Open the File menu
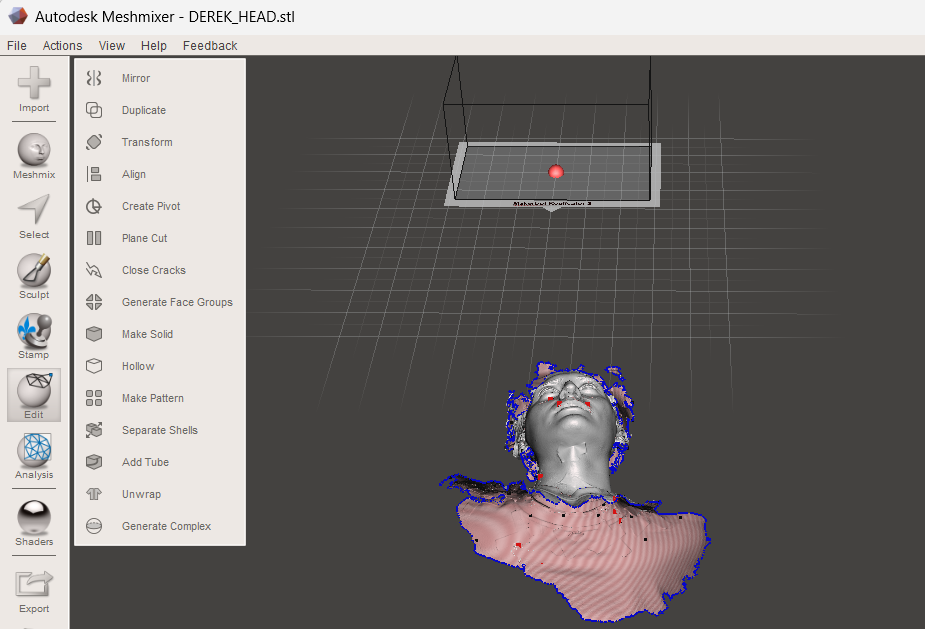The height and width of the screenshot is (629, 925). pos(17,45)
